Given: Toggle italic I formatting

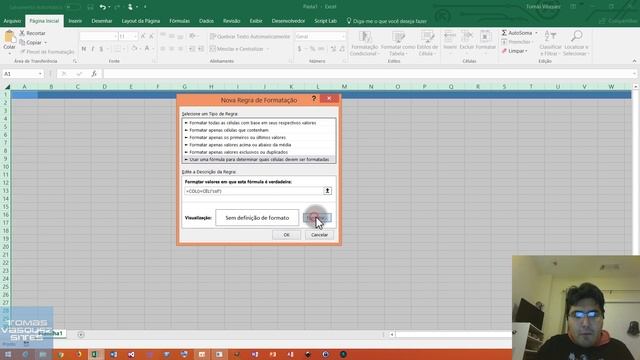Looking at the screenshot, I should pyautogui.click(x=93, y=49).
